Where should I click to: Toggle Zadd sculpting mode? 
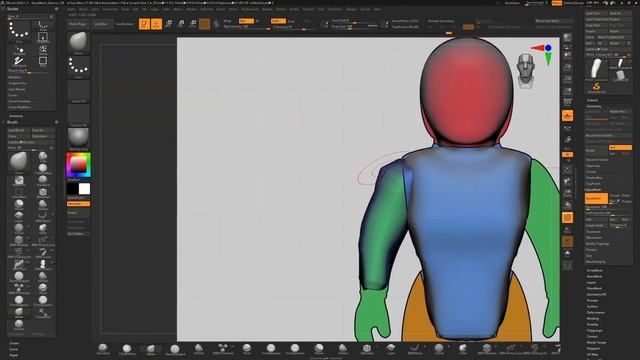(278, 21)
